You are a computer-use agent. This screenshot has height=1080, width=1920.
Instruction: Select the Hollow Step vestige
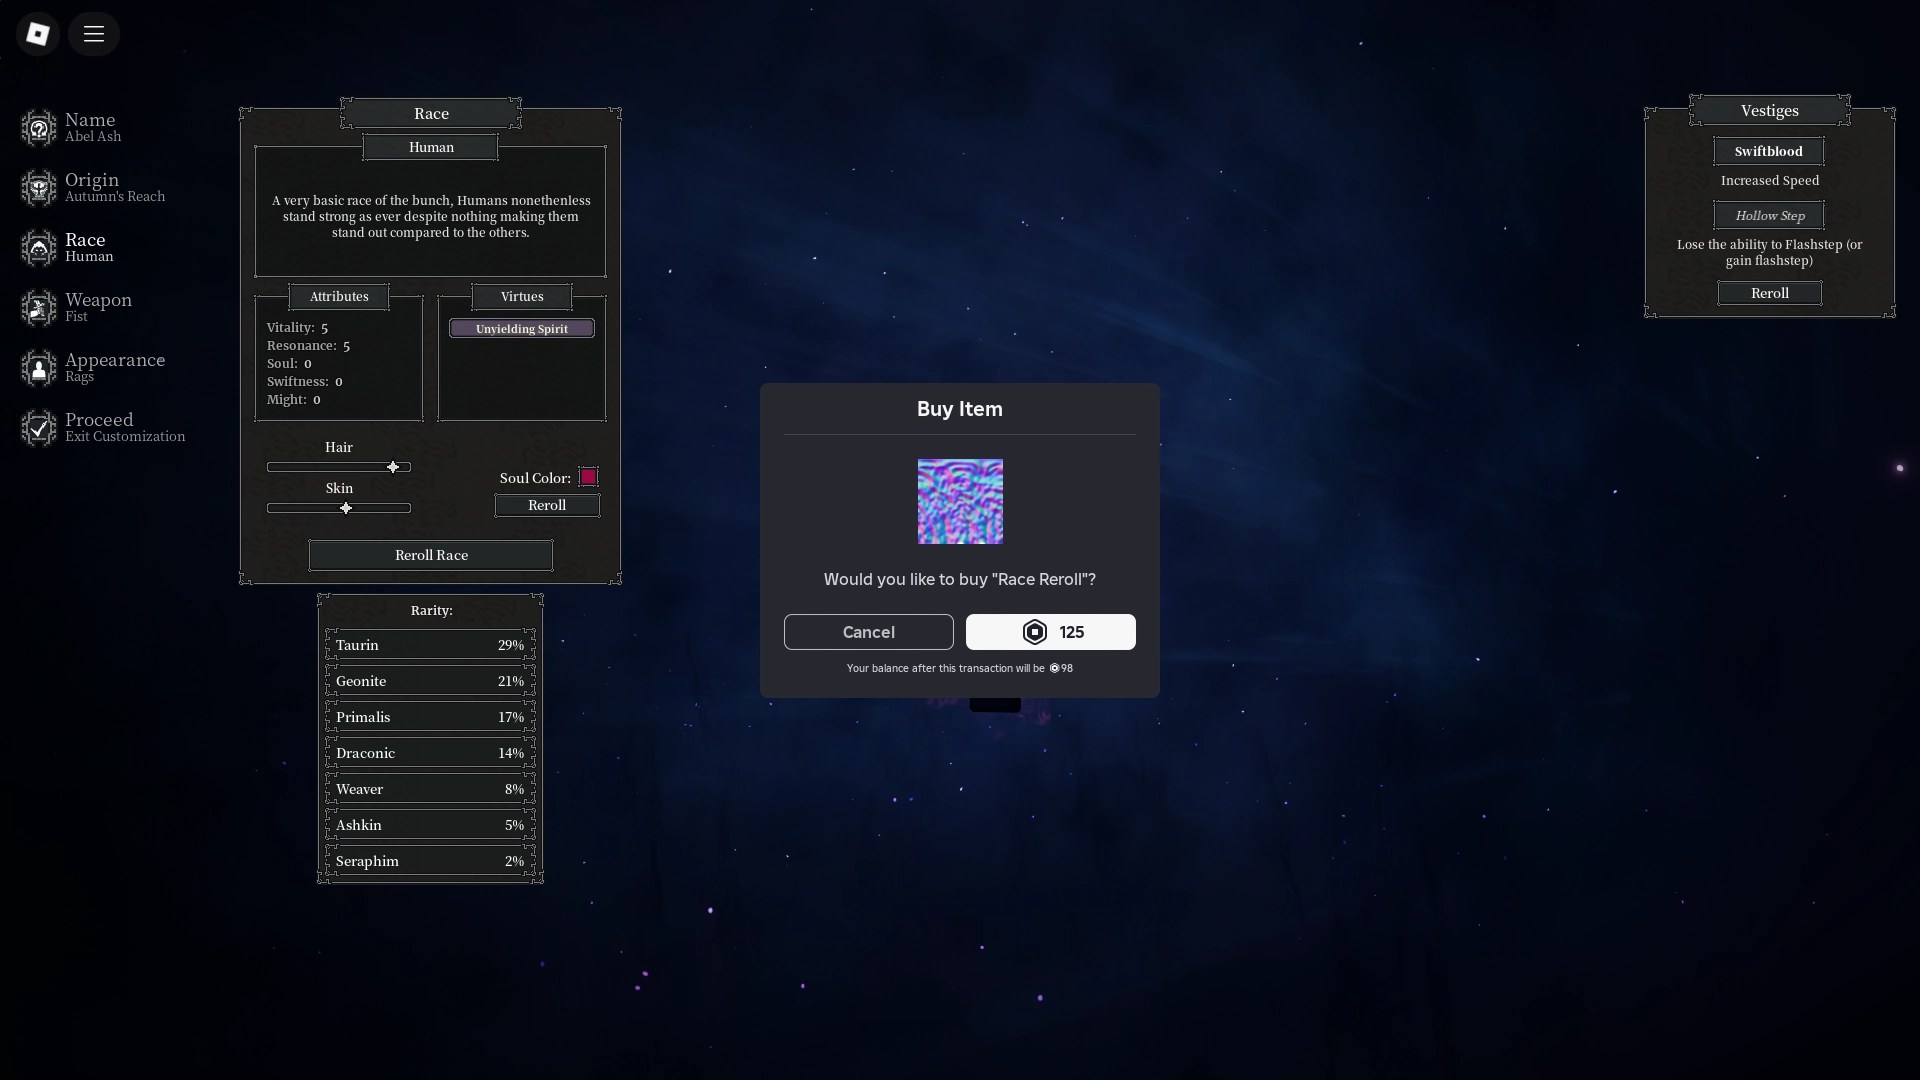(1768, 215)
